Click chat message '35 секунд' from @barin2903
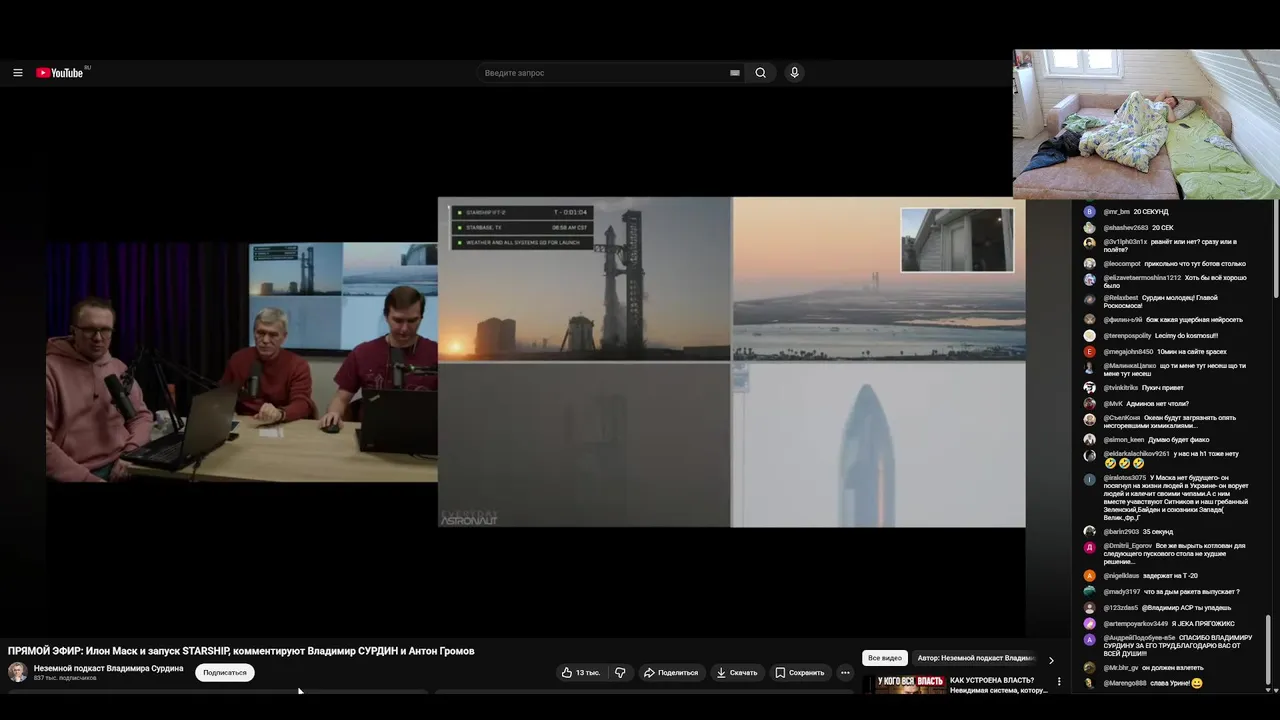The image size is (1280, 720). 1158,532
